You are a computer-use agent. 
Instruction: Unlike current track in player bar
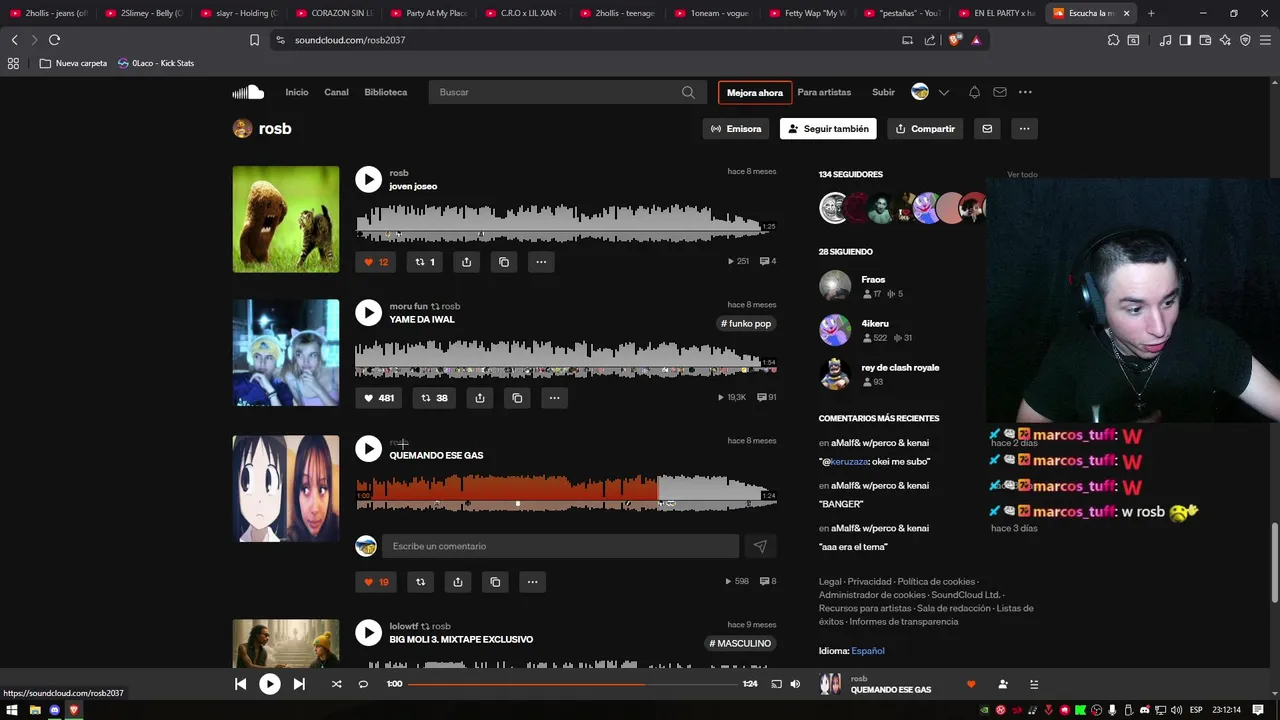pos(971,684)
